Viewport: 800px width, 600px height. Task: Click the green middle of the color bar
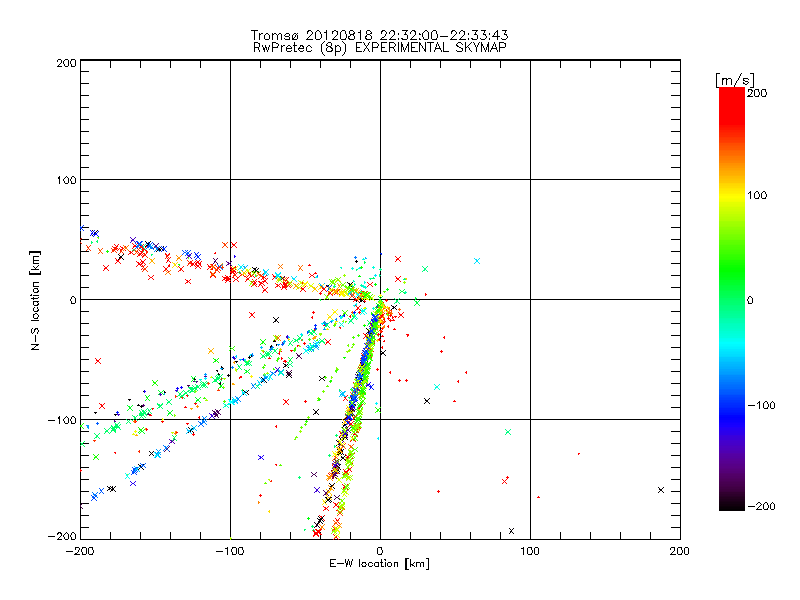click(731, 299)
